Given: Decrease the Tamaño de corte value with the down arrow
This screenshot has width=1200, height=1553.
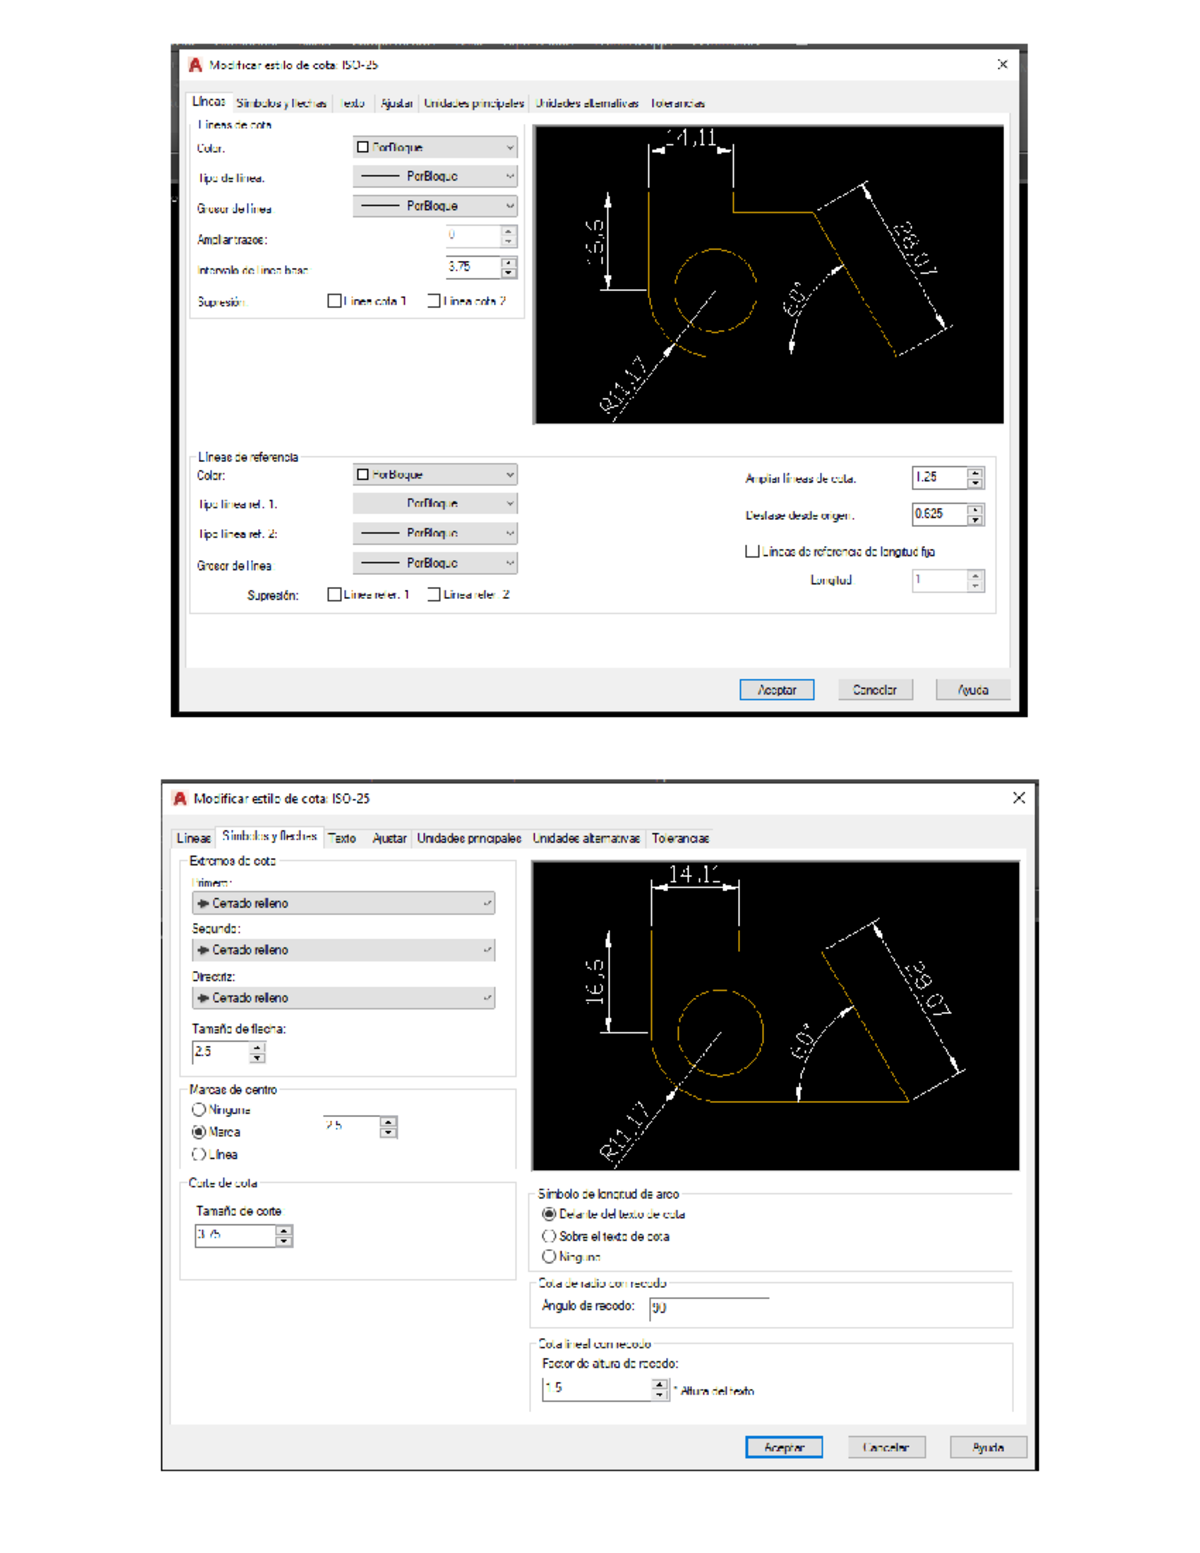Looking at the screenshot, I should 284,1241.
